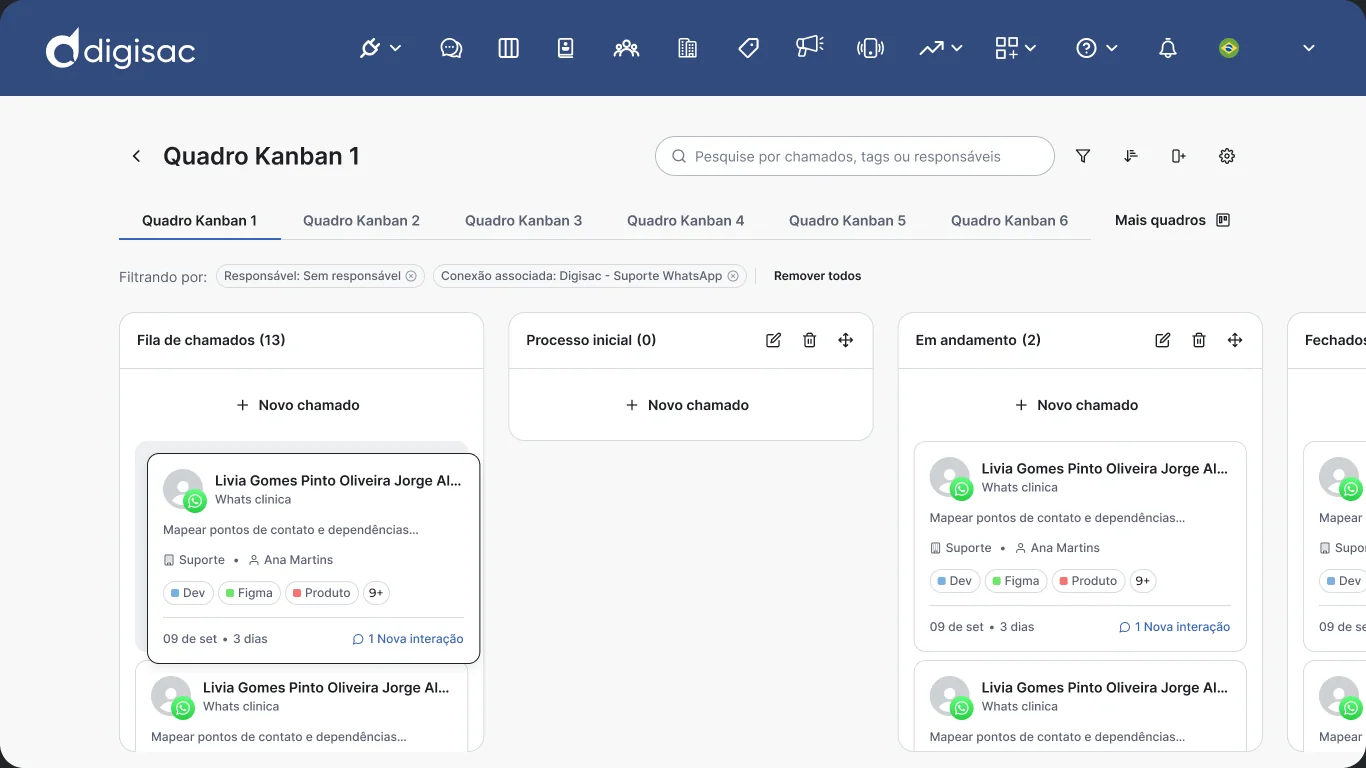Remove the Responsável: Sem responsável filter
The image size is (1366, 768).
411,276
